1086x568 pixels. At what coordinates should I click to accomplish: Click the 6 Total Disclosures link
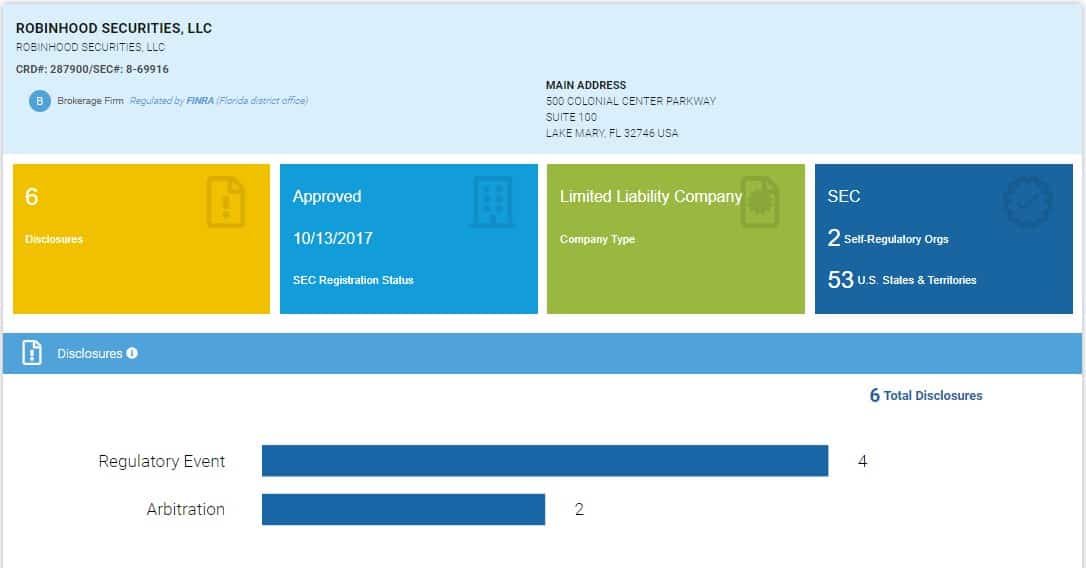point(926,396)
